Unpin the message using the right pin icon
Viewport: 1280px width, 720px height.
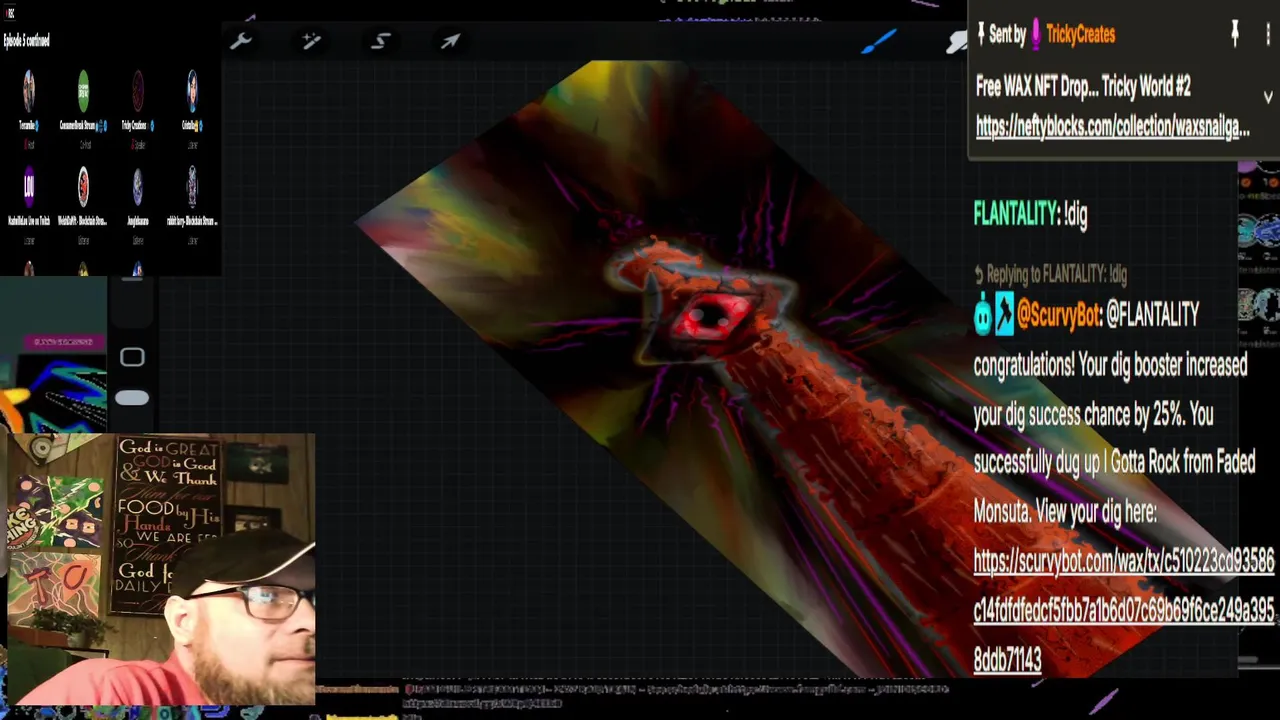[1235, 34]
